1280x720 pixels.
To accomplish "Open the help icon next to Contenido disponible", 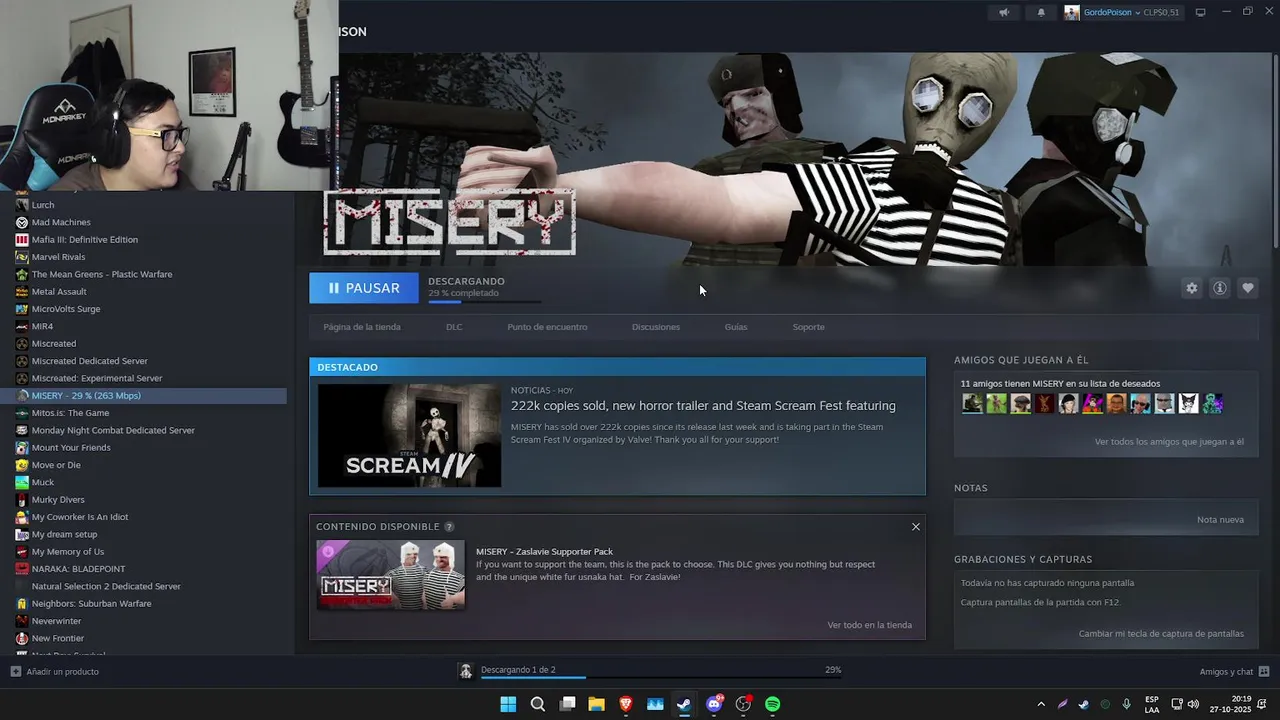I will [x=449, y=527].
